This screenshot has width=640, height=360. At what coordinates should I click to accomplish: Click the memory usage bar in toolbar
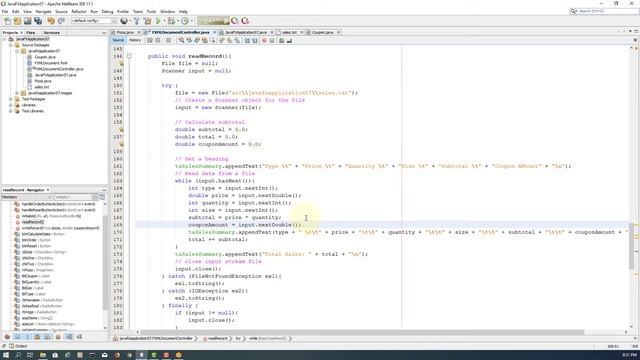[213, 21]
